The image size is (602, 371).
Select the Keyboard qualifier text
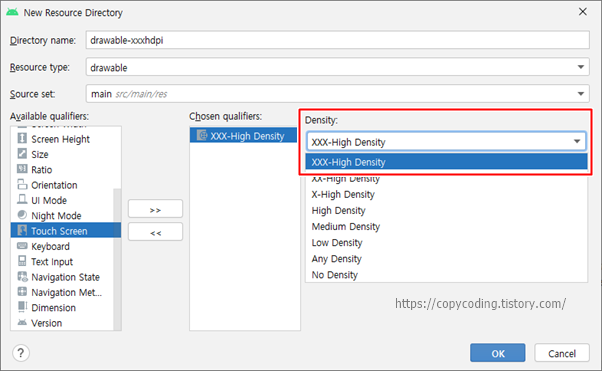tap(50, 246)
